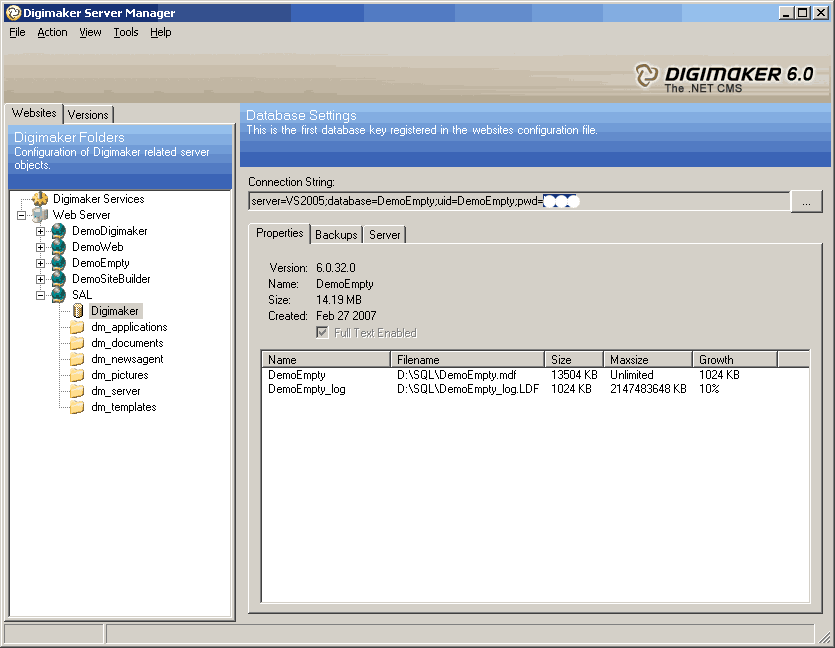Click the dm_documents folder icon
This screenshot has height=648, width=835.
pyautogui.click(x=77, y=343)
